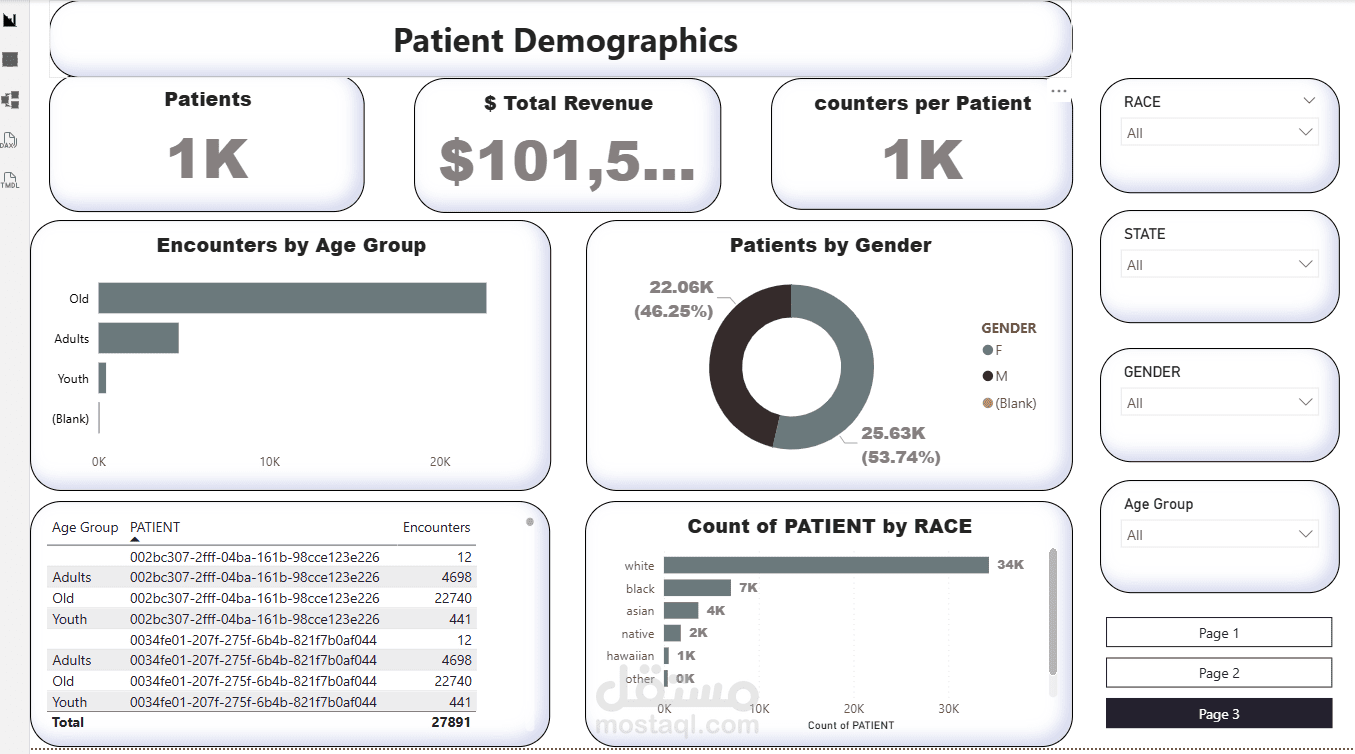1355x754 pixels.
Task: Click the sort arrow under PATIENT column
Action: pyautogui.click(x=135, y=540)
